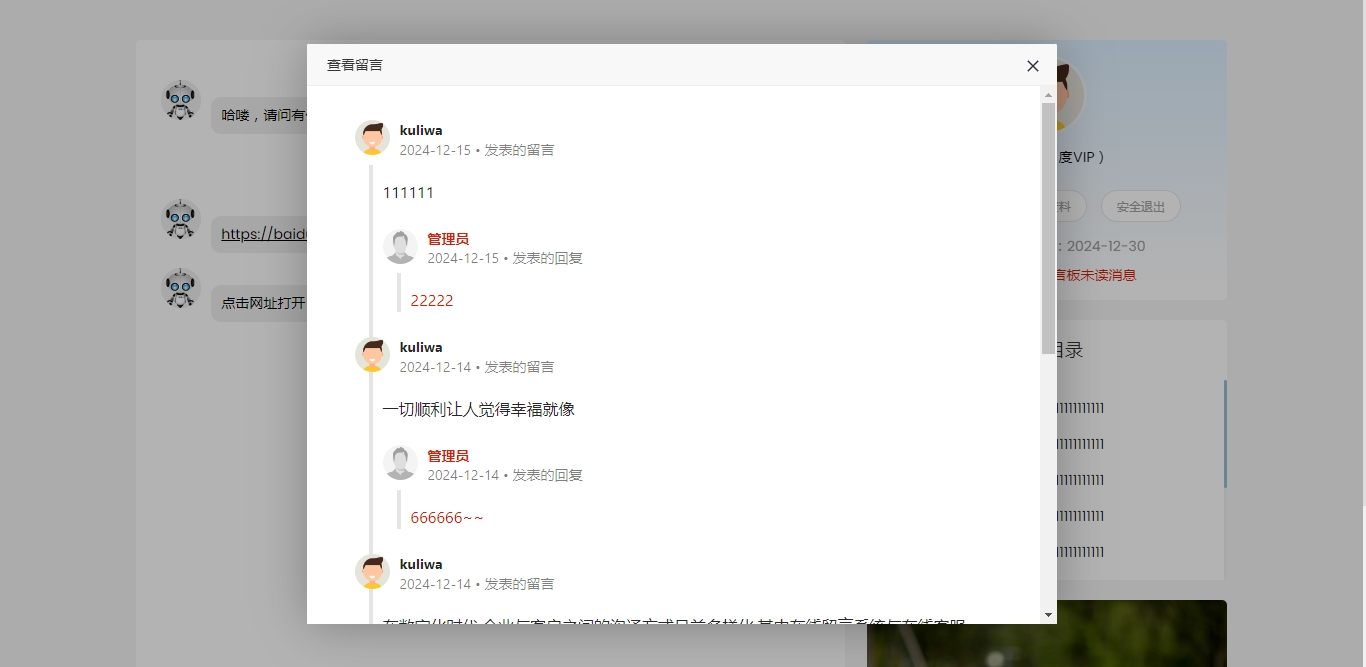This screenshot has height=667, width=1366.
Task: Click the dialog scrollbar's up arrow
Action: (x=1048, y=95)
